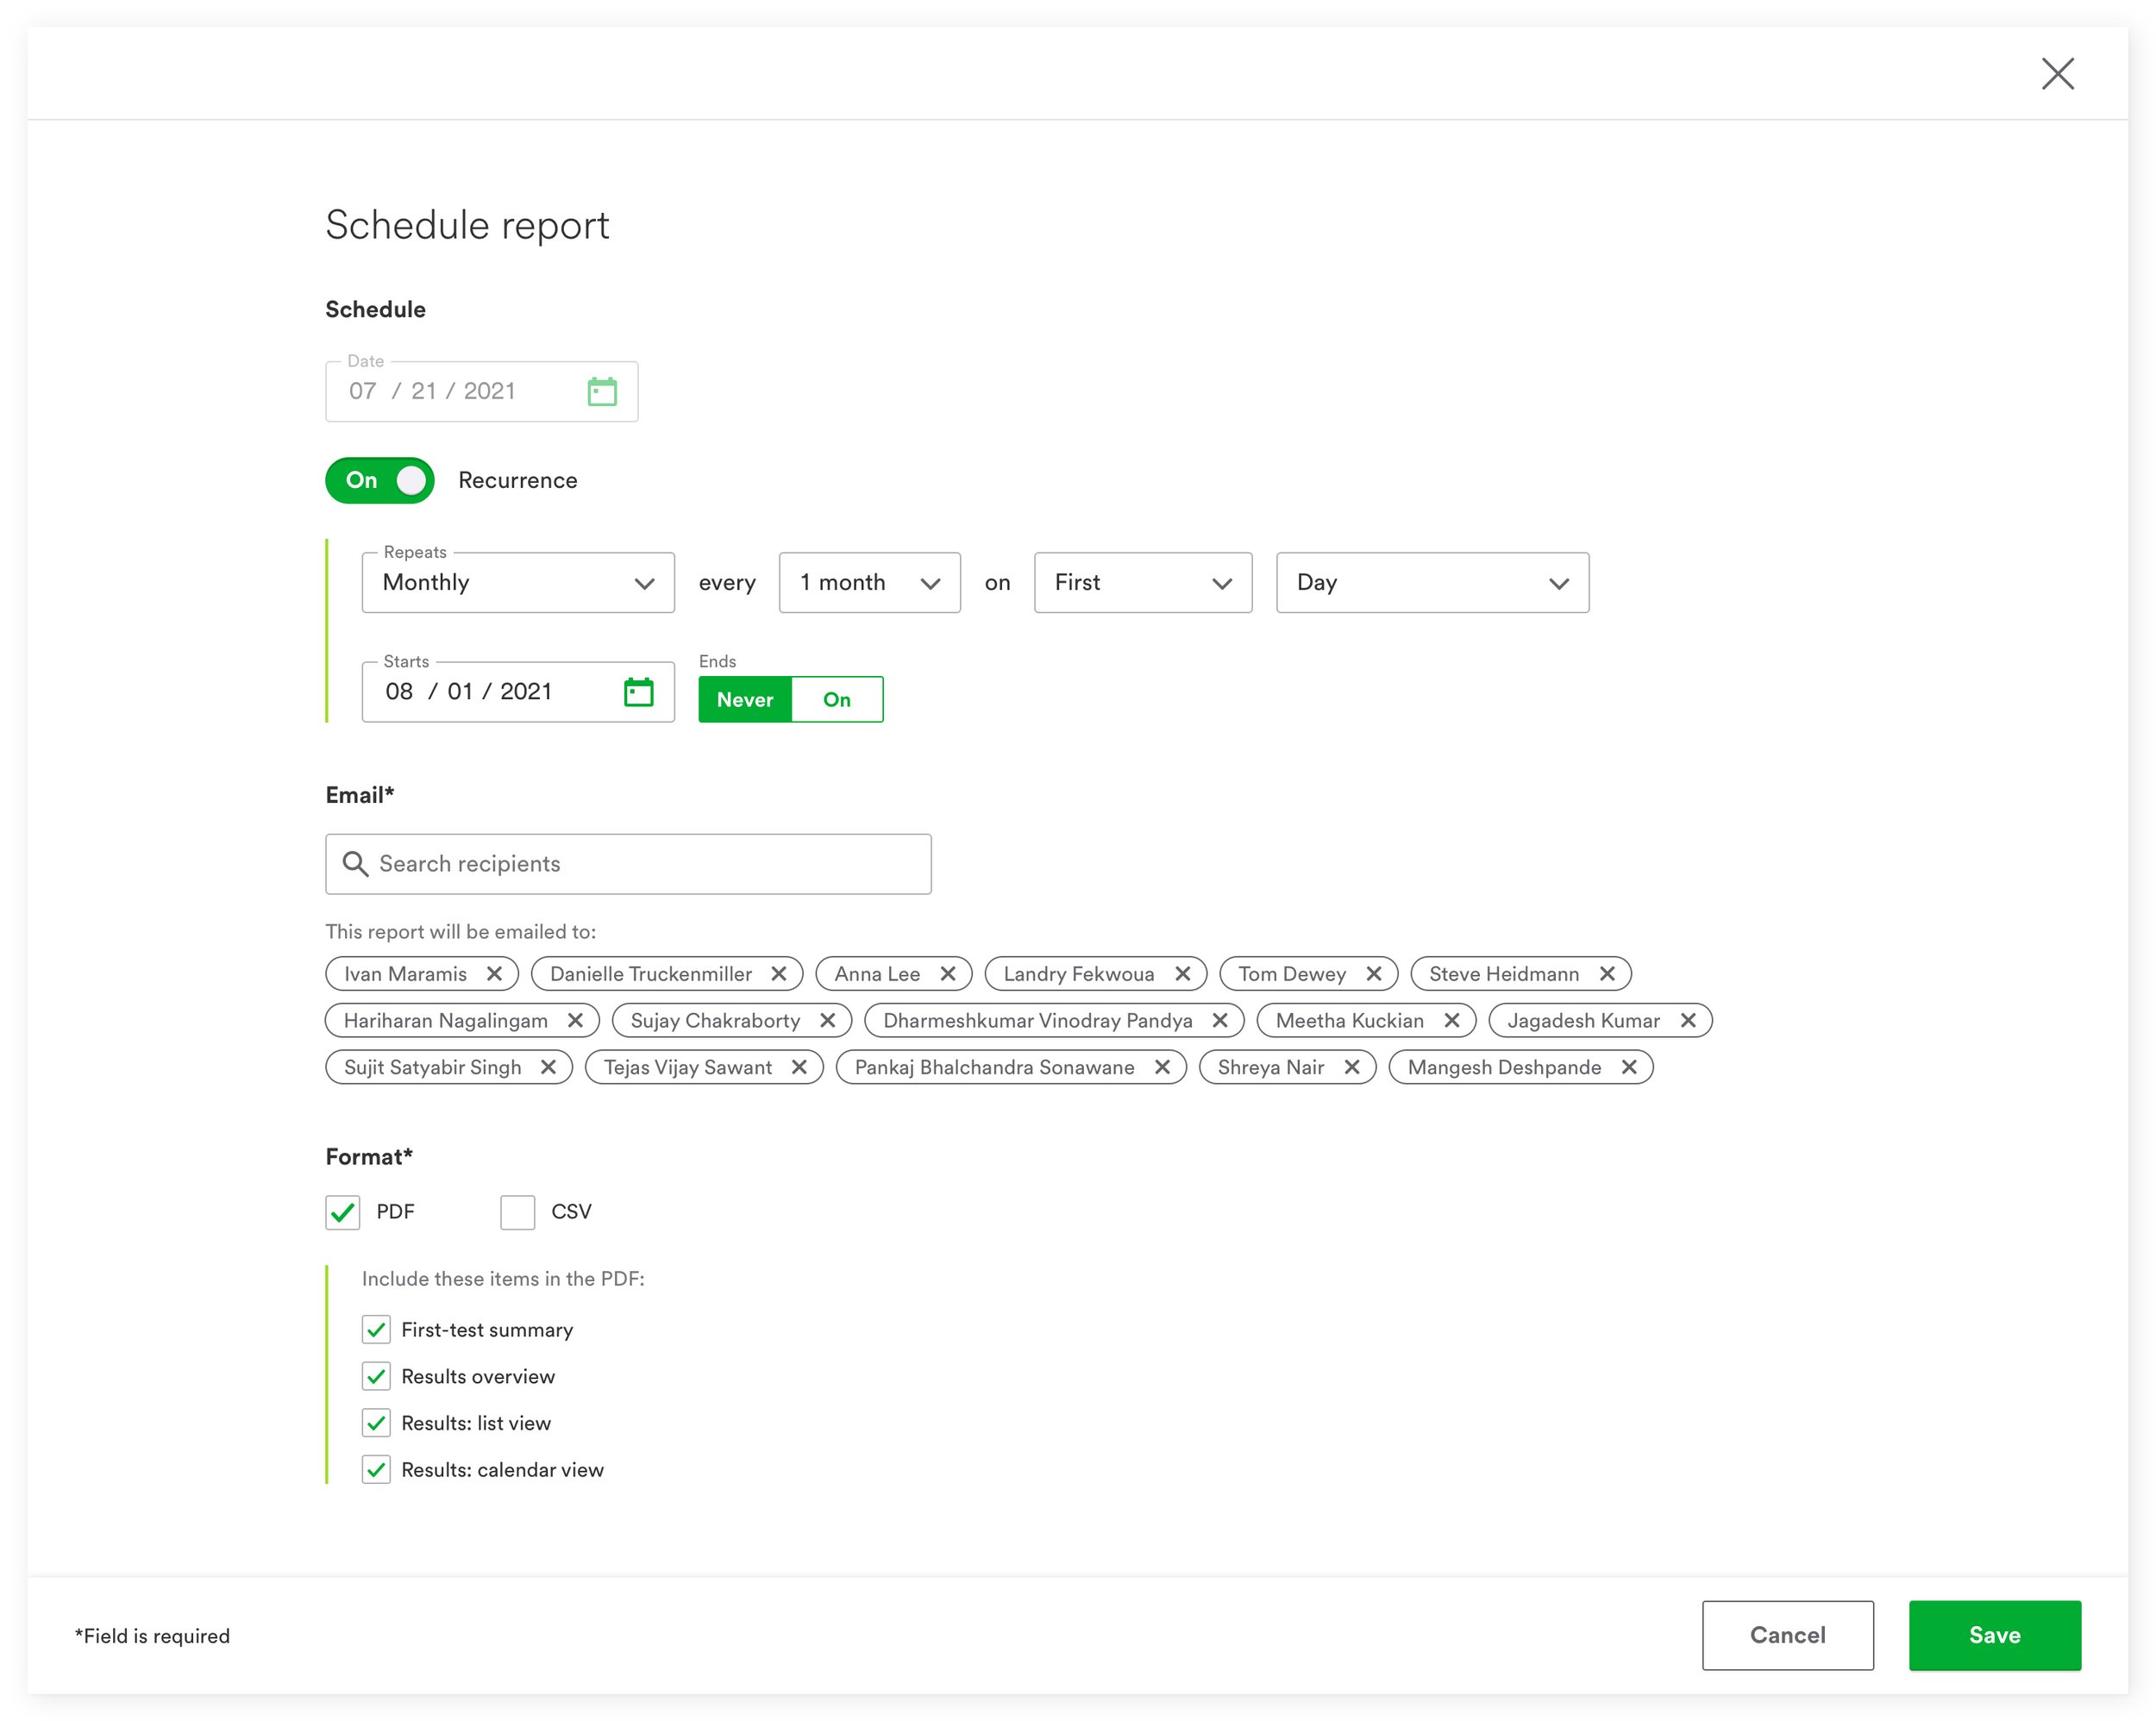The height and width of the screenshot is (1721, 2156).
Task: Remove Steve Heidmann from email list
Action: point(1607,974)
